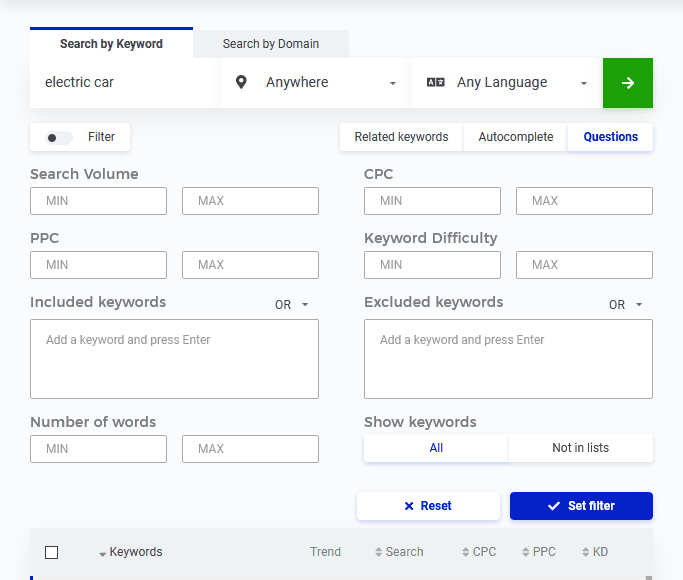The width and height of the screenshot is (683, 580).
Task: Click the sort arrows beside Search column
Action: click(379, 552)
